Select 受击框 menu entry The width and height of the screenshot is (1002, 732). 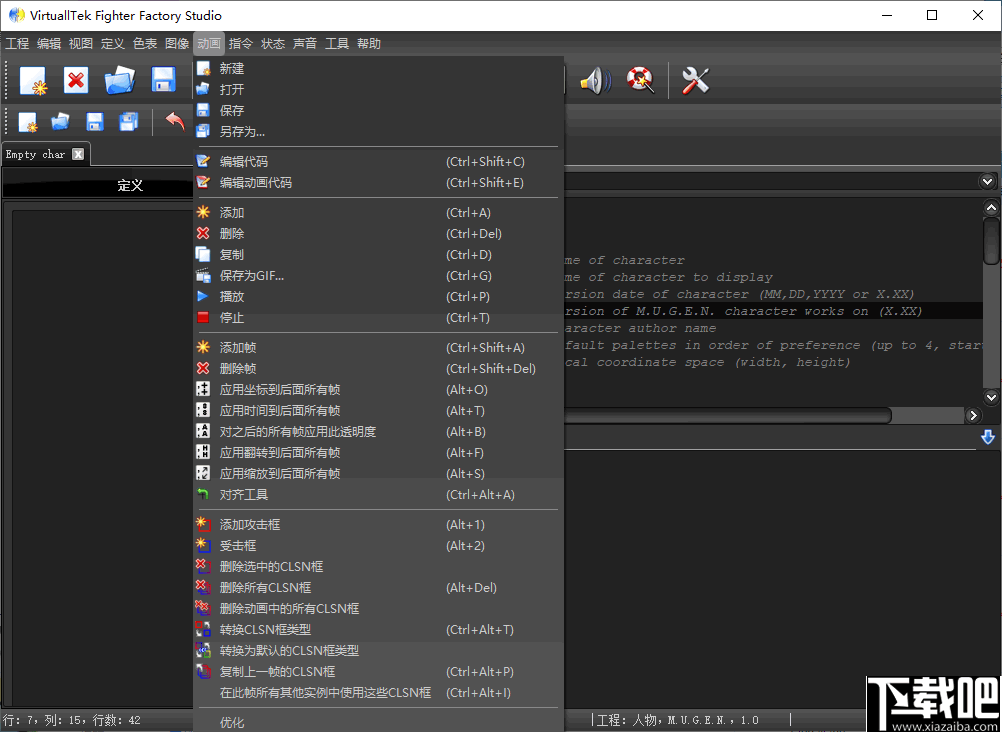pyautogui.click(x=378, y=546)
